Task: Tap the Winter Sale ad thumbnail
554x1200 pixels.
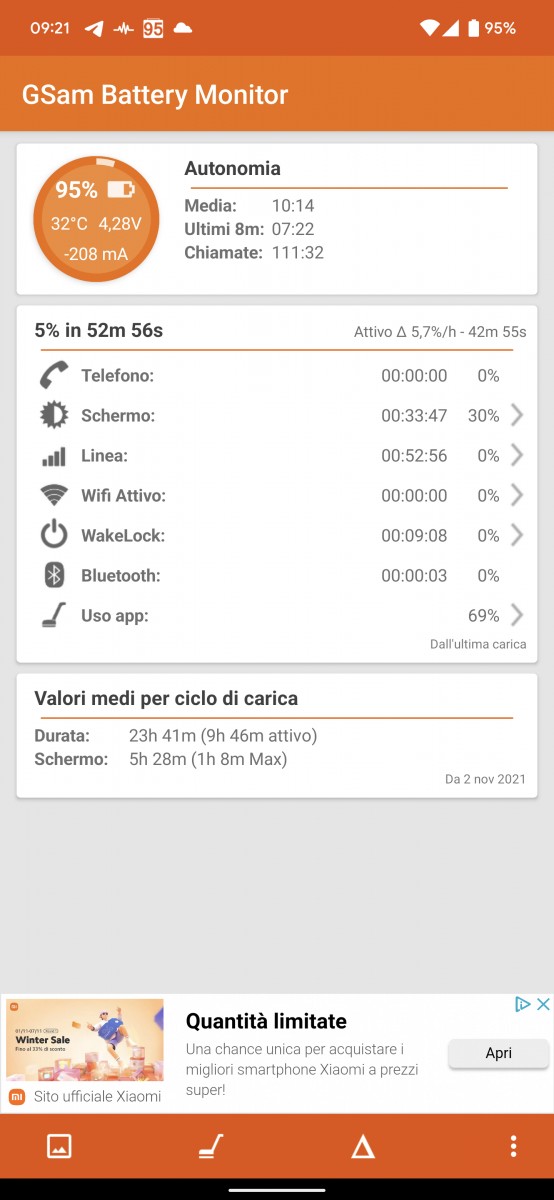Action: [85, 1041]
